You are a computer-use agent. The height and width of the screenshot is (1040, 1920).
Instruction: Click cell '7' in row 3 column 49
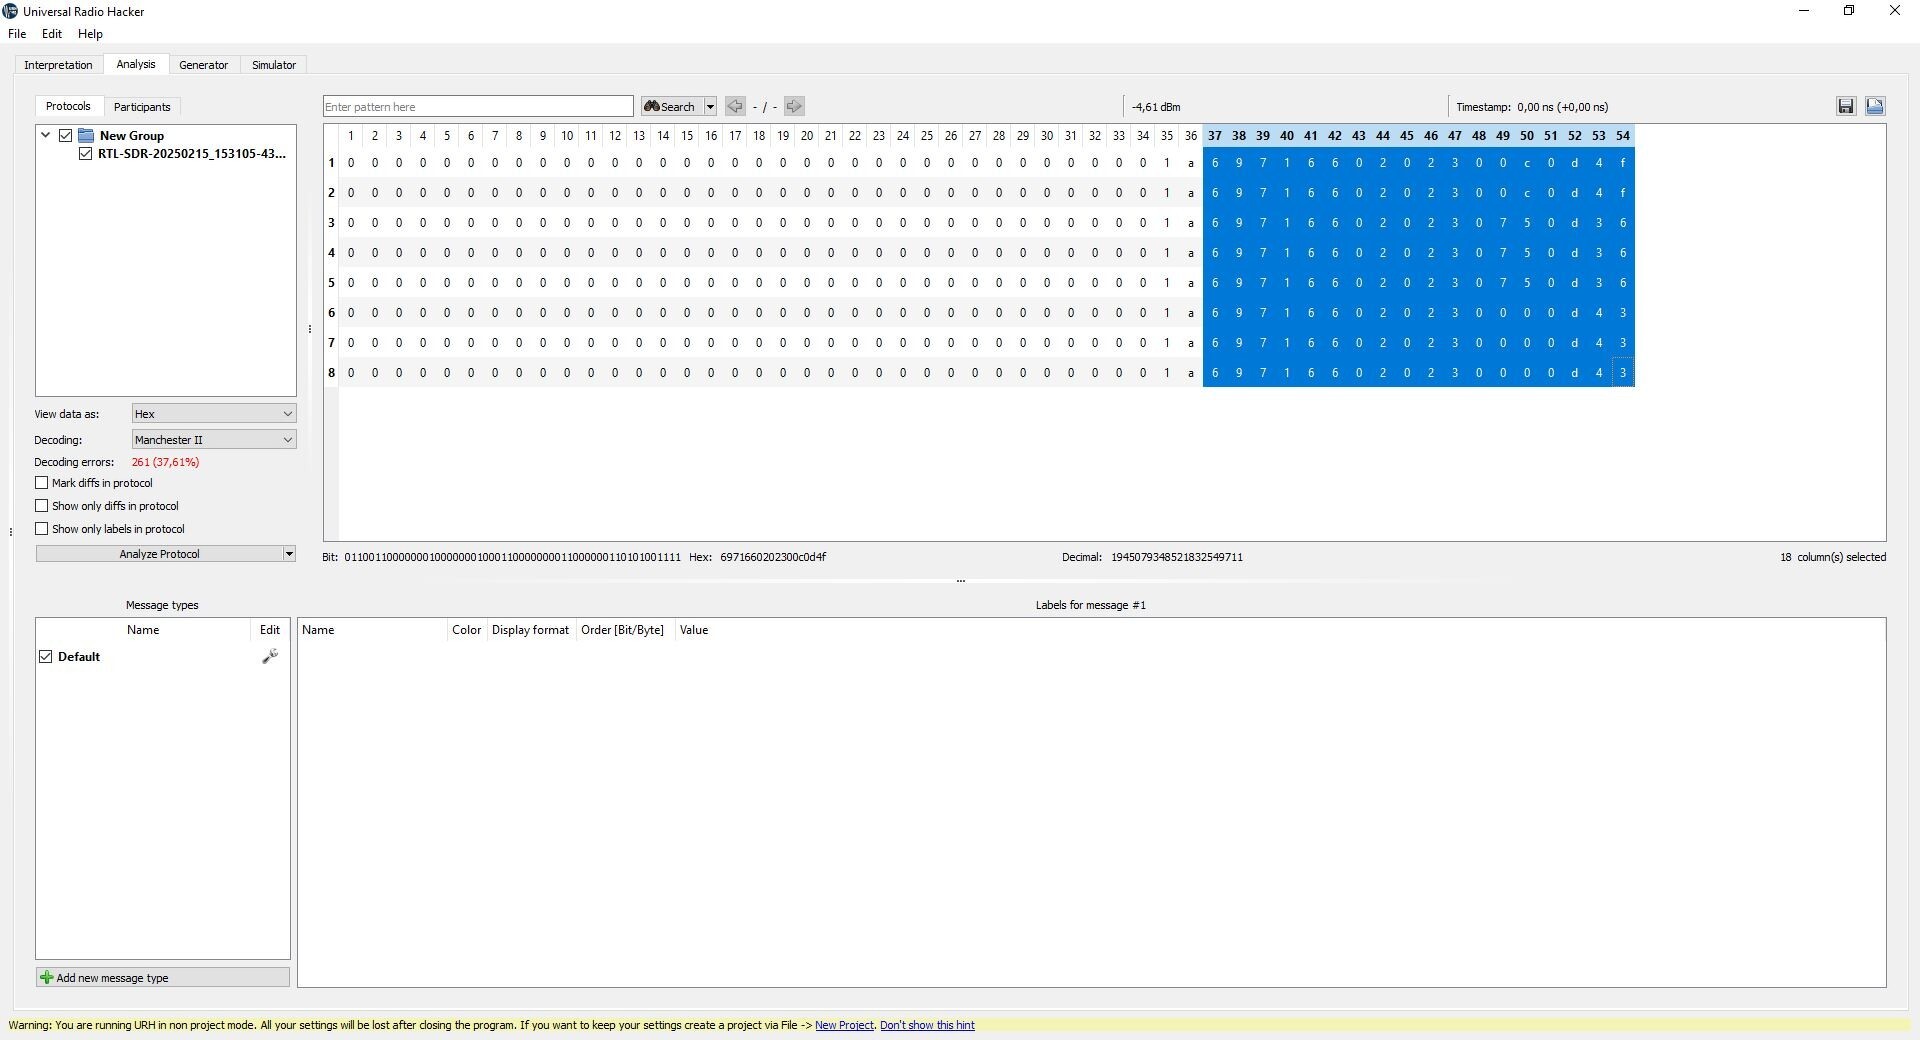point(1503,223)
